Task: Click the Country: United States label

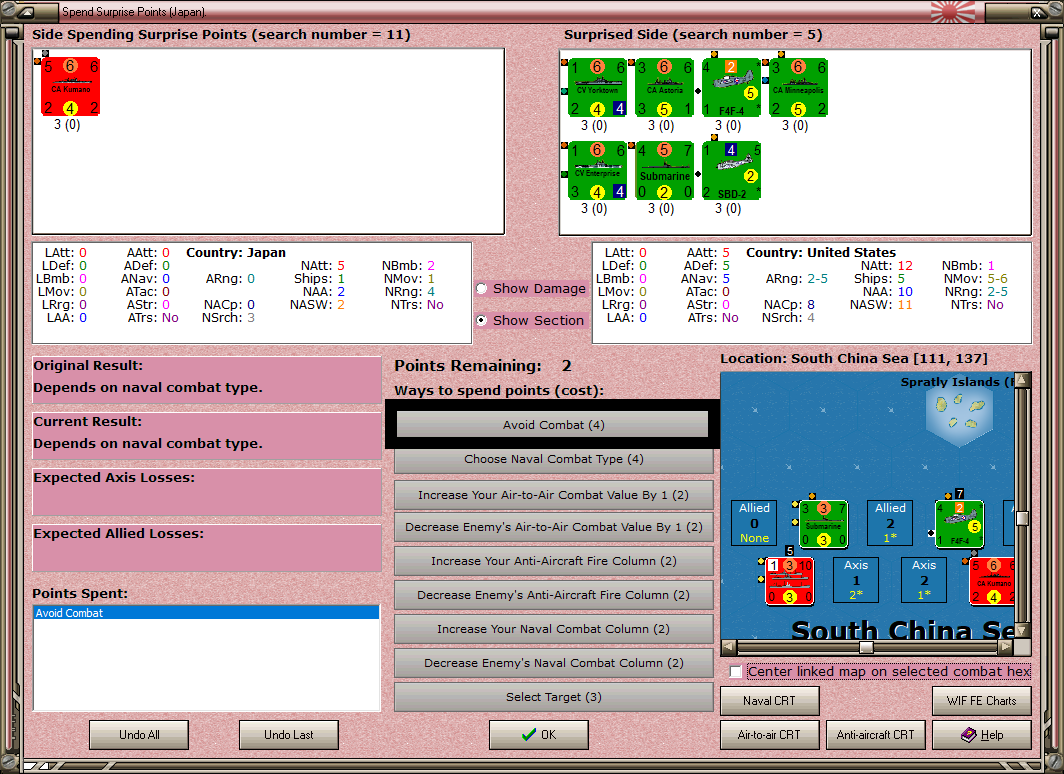Action: click(821, 252)
